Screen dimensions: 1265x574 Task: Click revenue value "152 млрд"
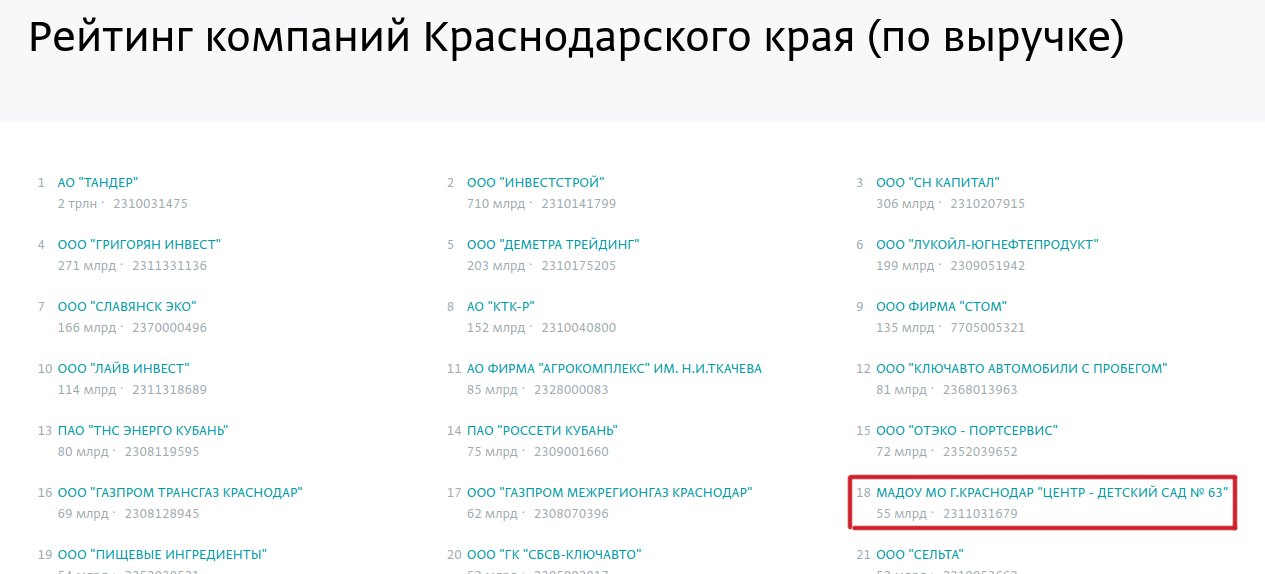point(496,328)
